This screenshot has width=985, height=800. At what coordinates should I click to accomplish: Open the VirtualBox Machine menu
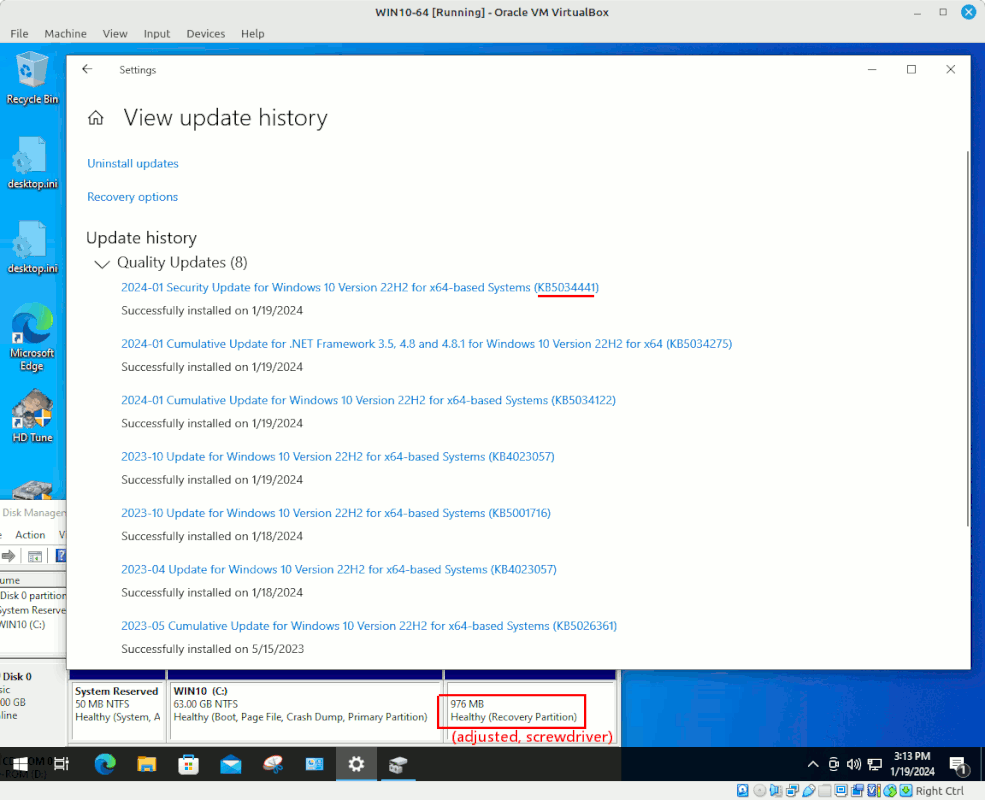point(65,33)
